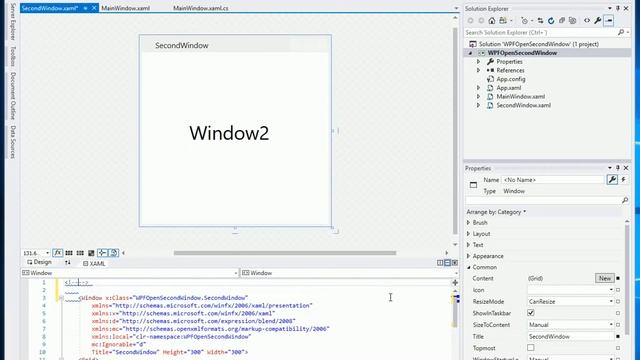Expand the Brush category
640x360 pixels.
[x=469, y=222]
